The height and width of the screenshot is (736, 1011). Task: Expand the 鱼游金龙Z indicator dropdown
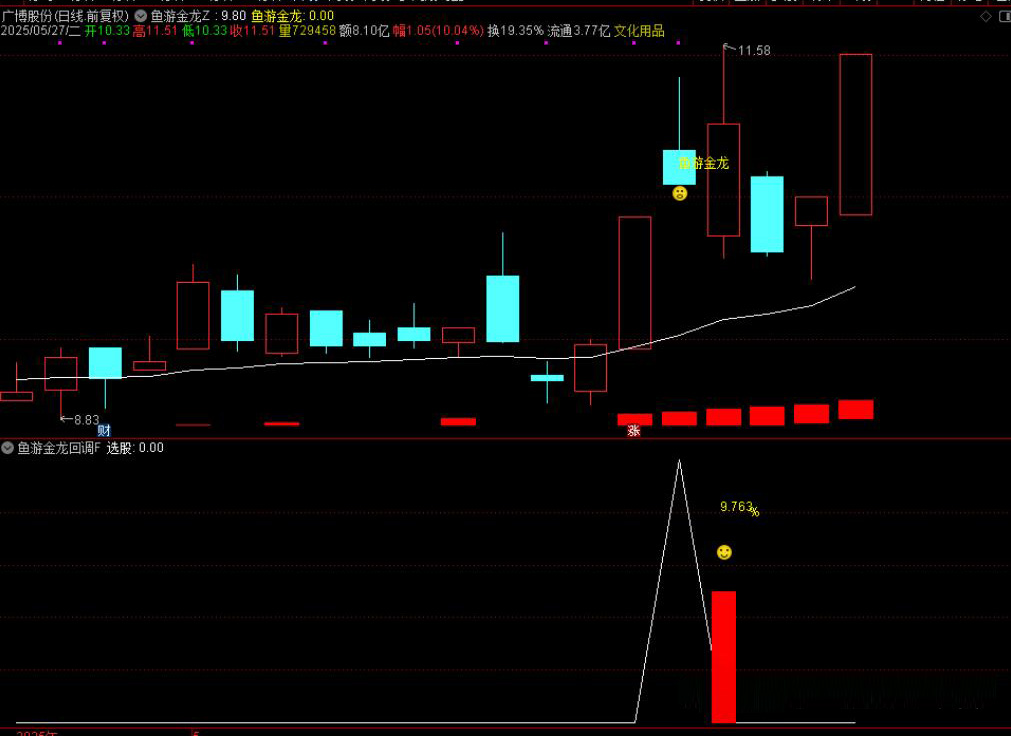coord(140,17)
